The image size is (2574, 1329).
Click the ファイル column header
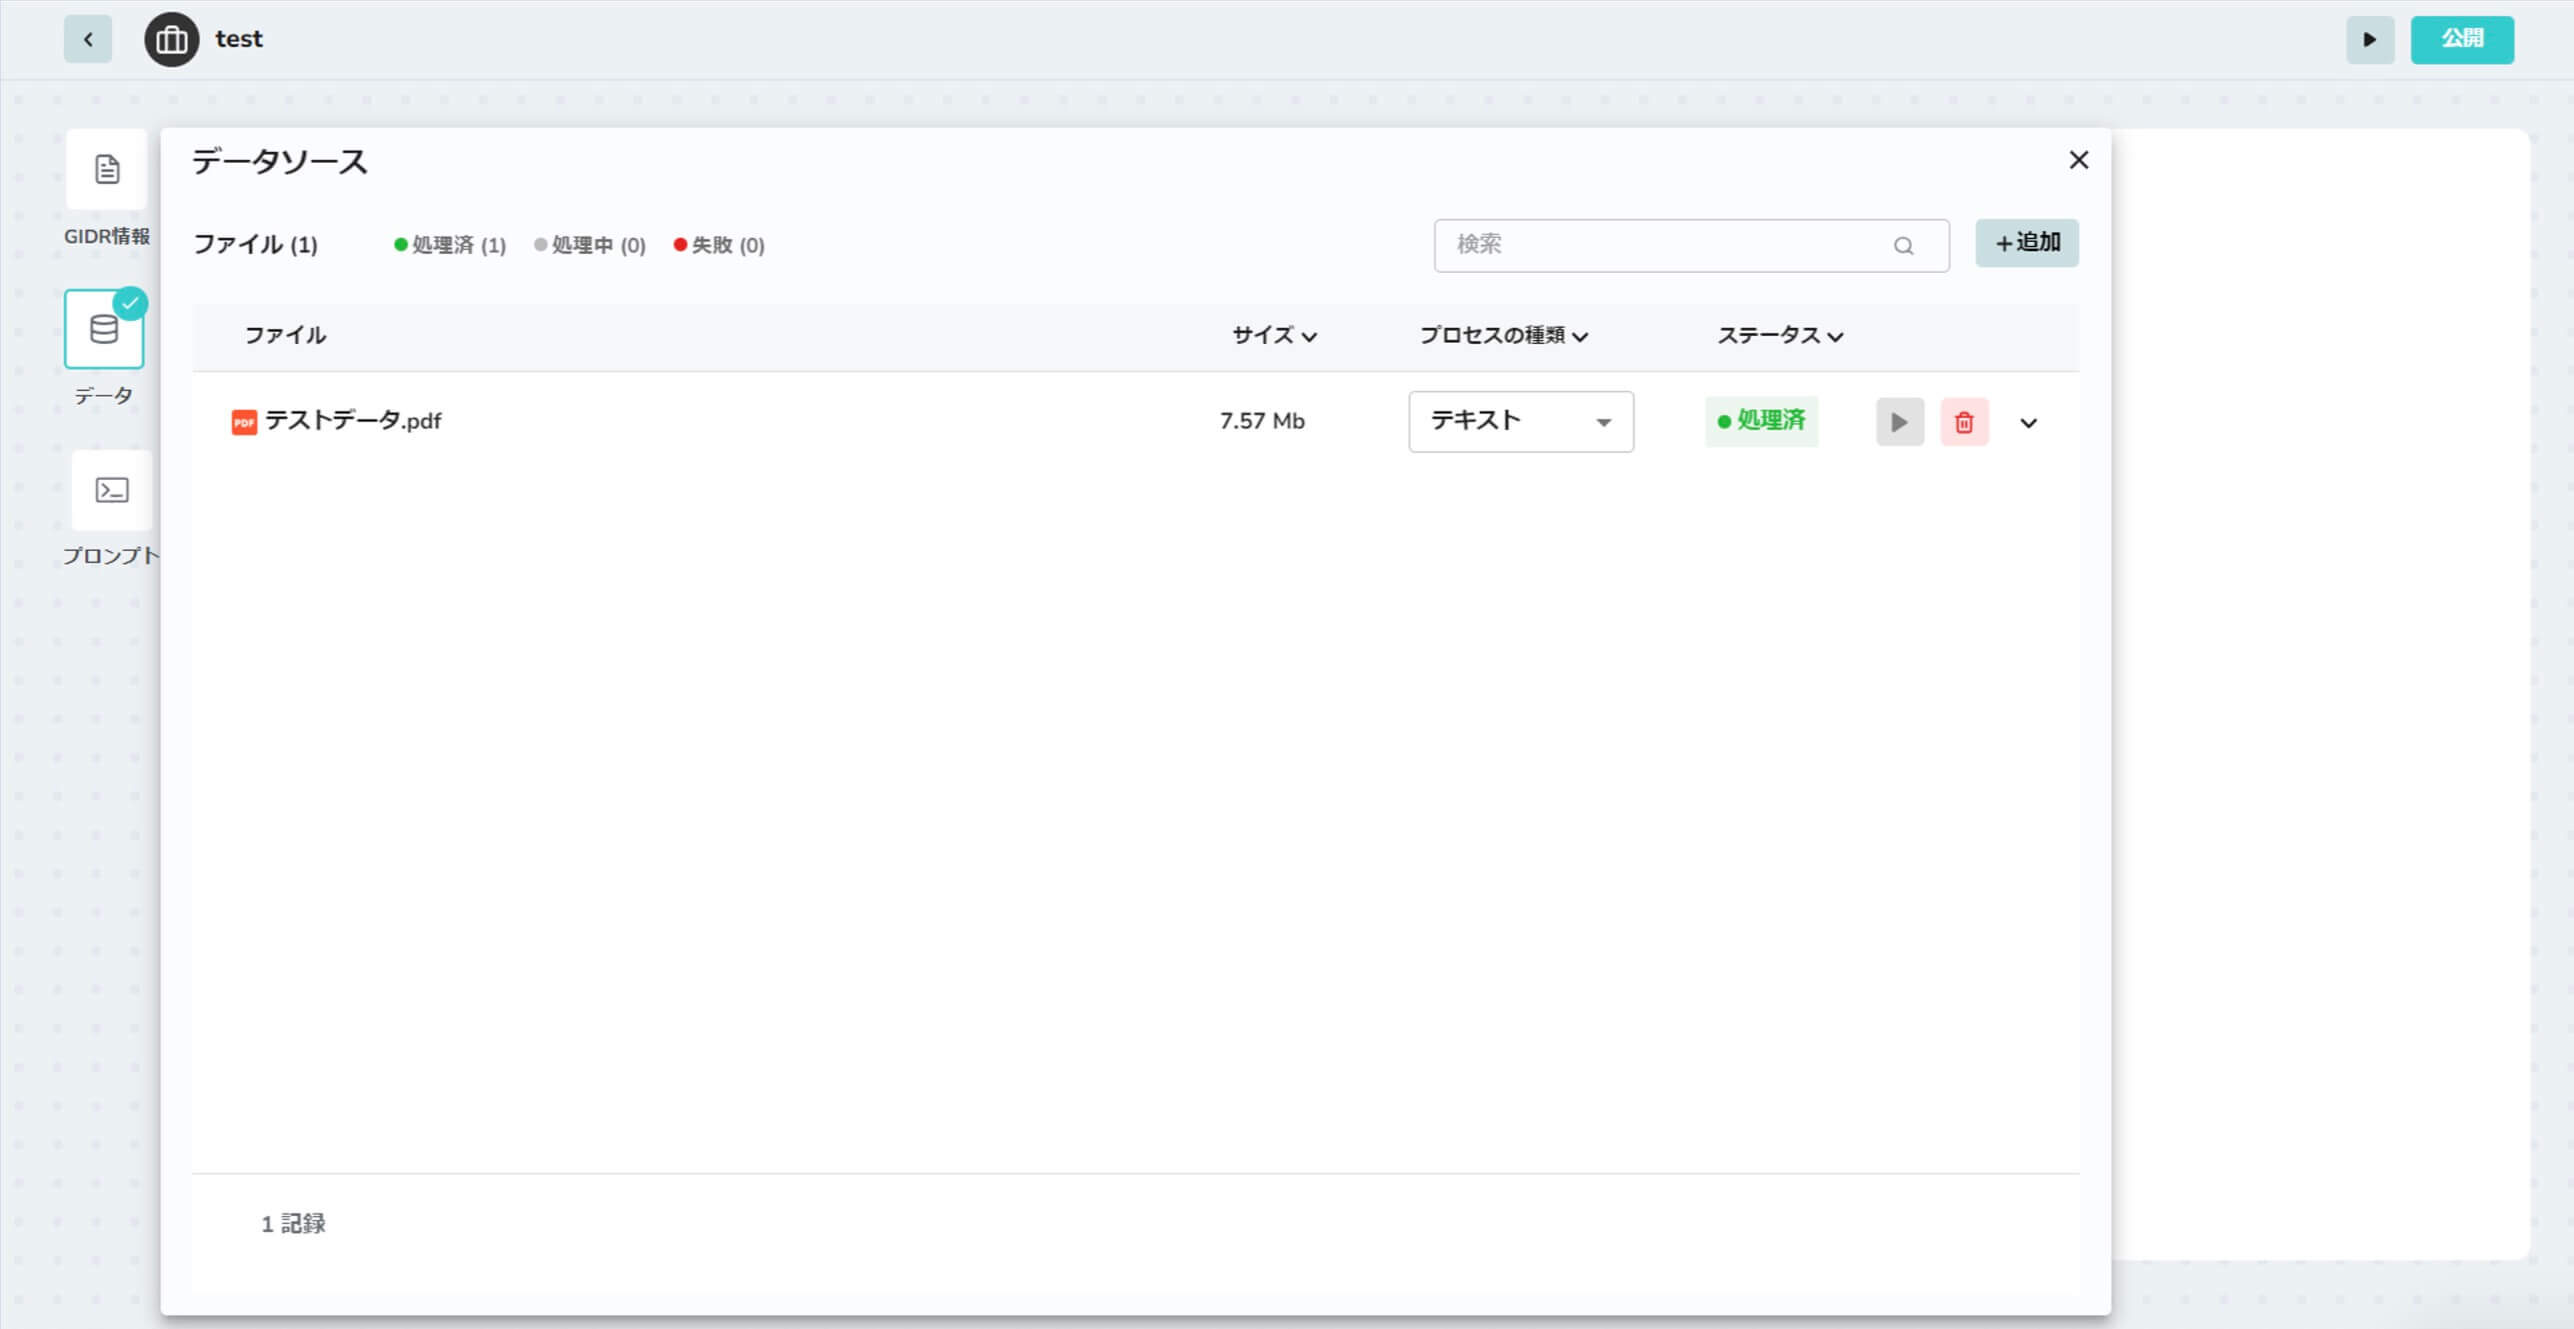(285, 335)
